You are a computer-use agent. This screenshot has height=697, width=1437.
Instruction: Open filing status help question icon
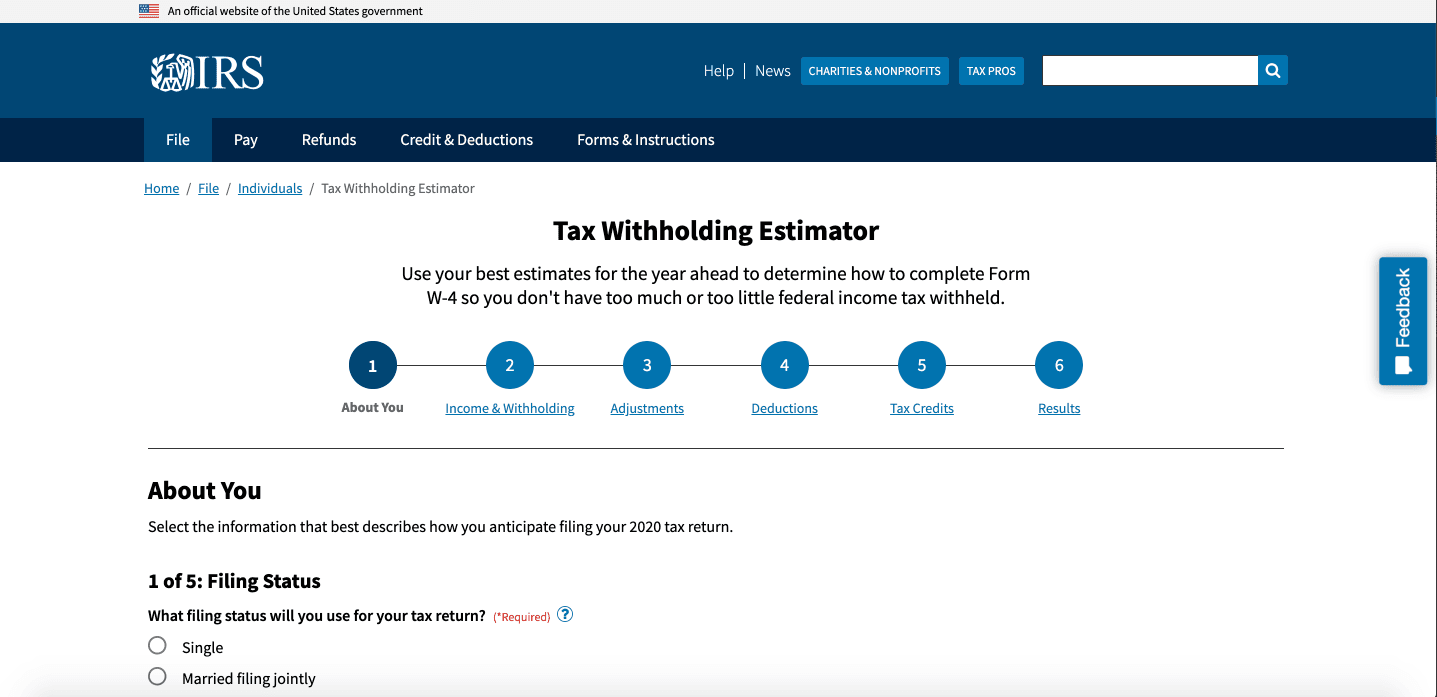pos(565,615)
